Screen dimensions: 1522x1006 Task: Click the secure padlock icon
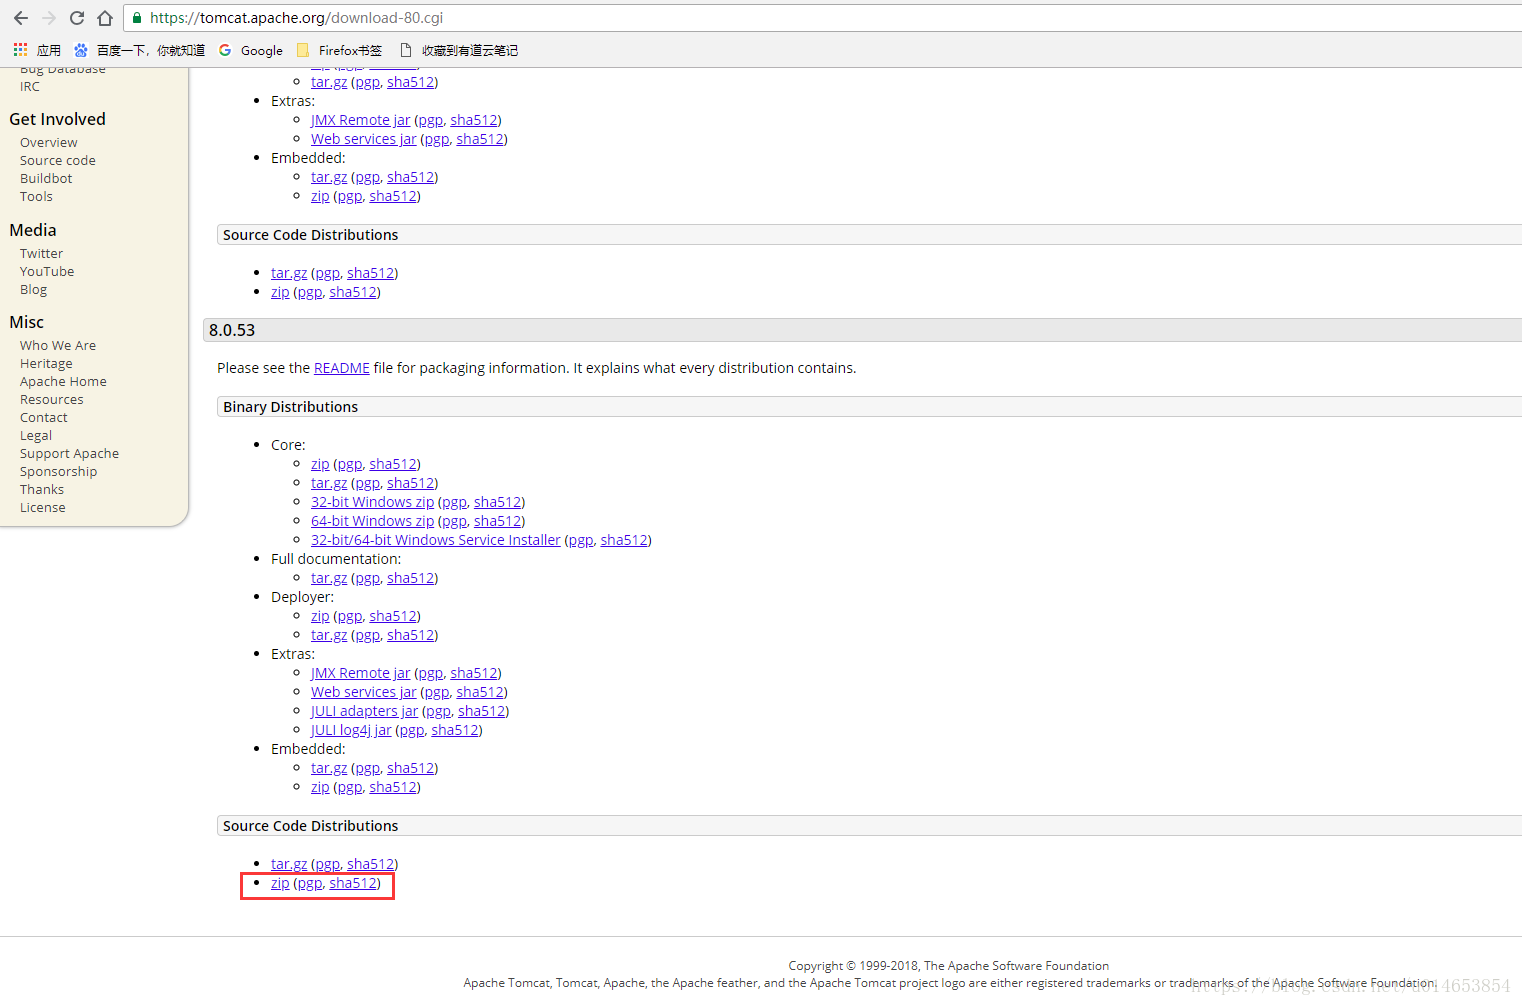137,18
